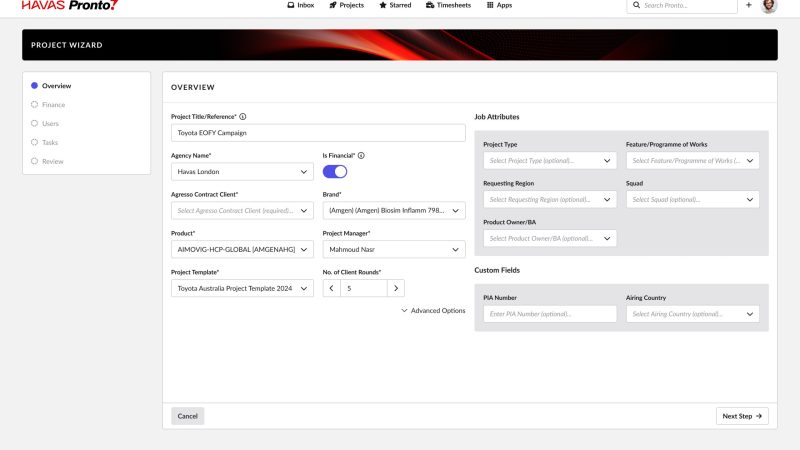
Task: Focus the Search Pronto field
Action: click(x=682, y=5)
